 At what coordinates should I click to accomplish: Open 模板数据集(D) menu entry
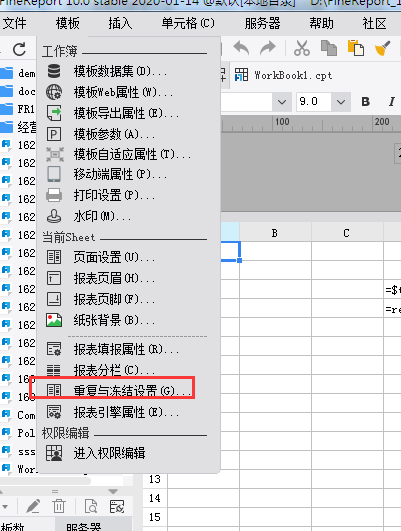coord(120,72)
